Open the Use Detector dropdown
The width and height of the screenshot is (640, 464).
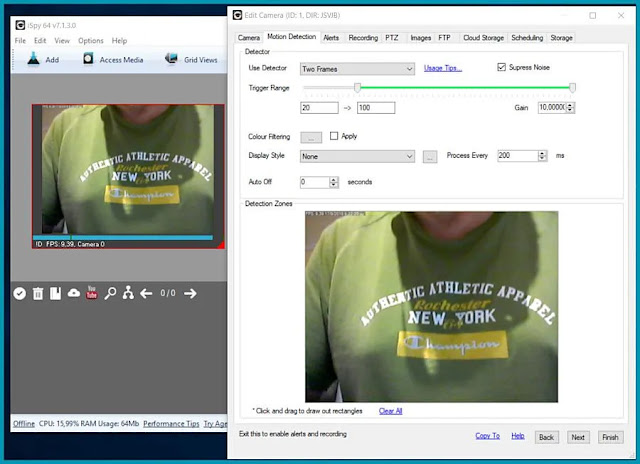357,69
